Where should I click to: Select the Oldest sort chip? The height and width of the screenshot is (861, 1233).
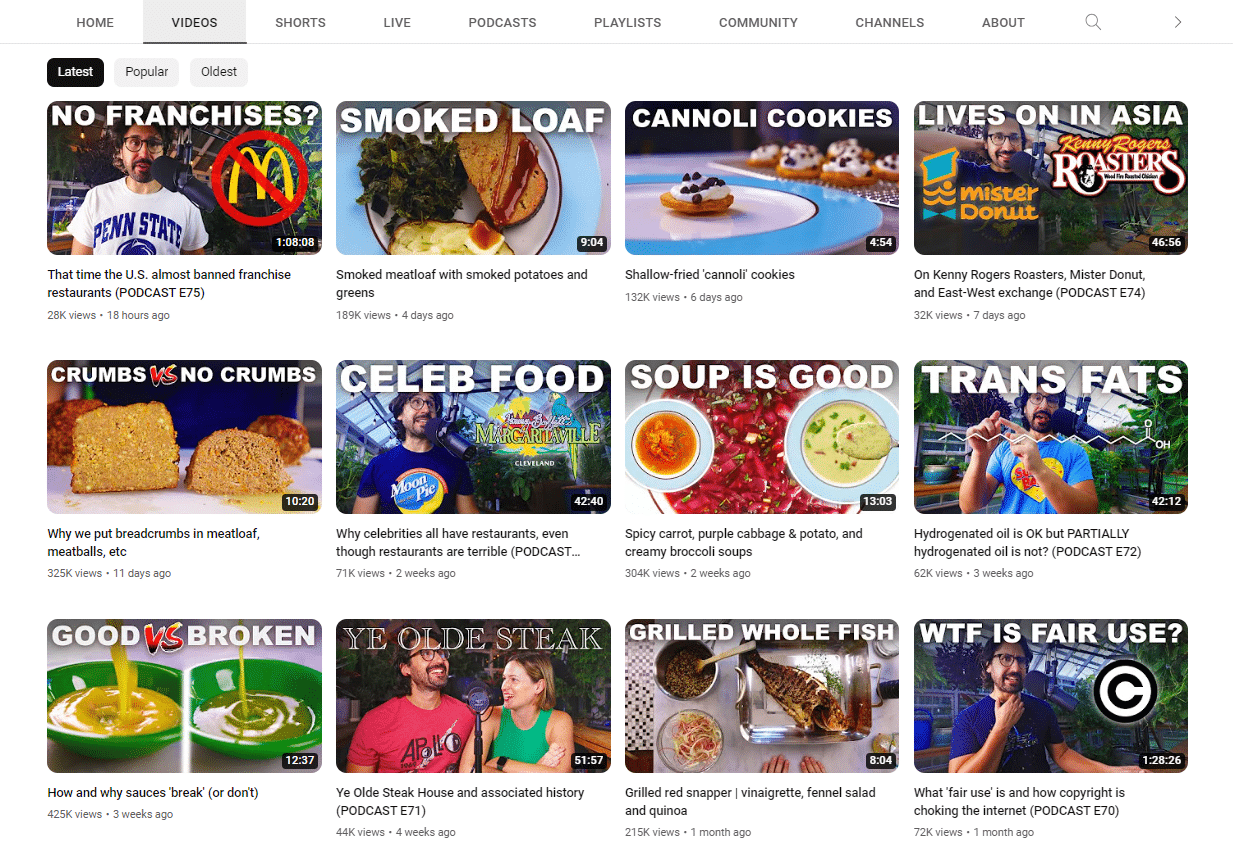click(x=219, y=72)
